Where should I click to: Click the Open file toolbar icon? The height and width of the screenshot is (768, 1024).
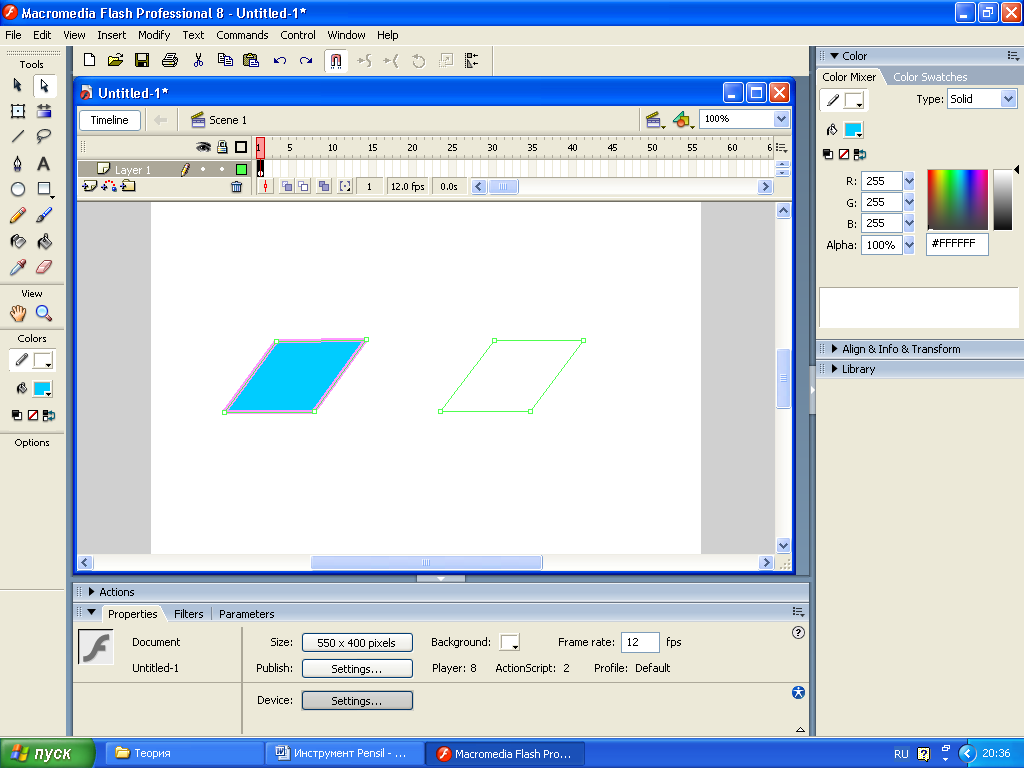[x=116, y=61]
